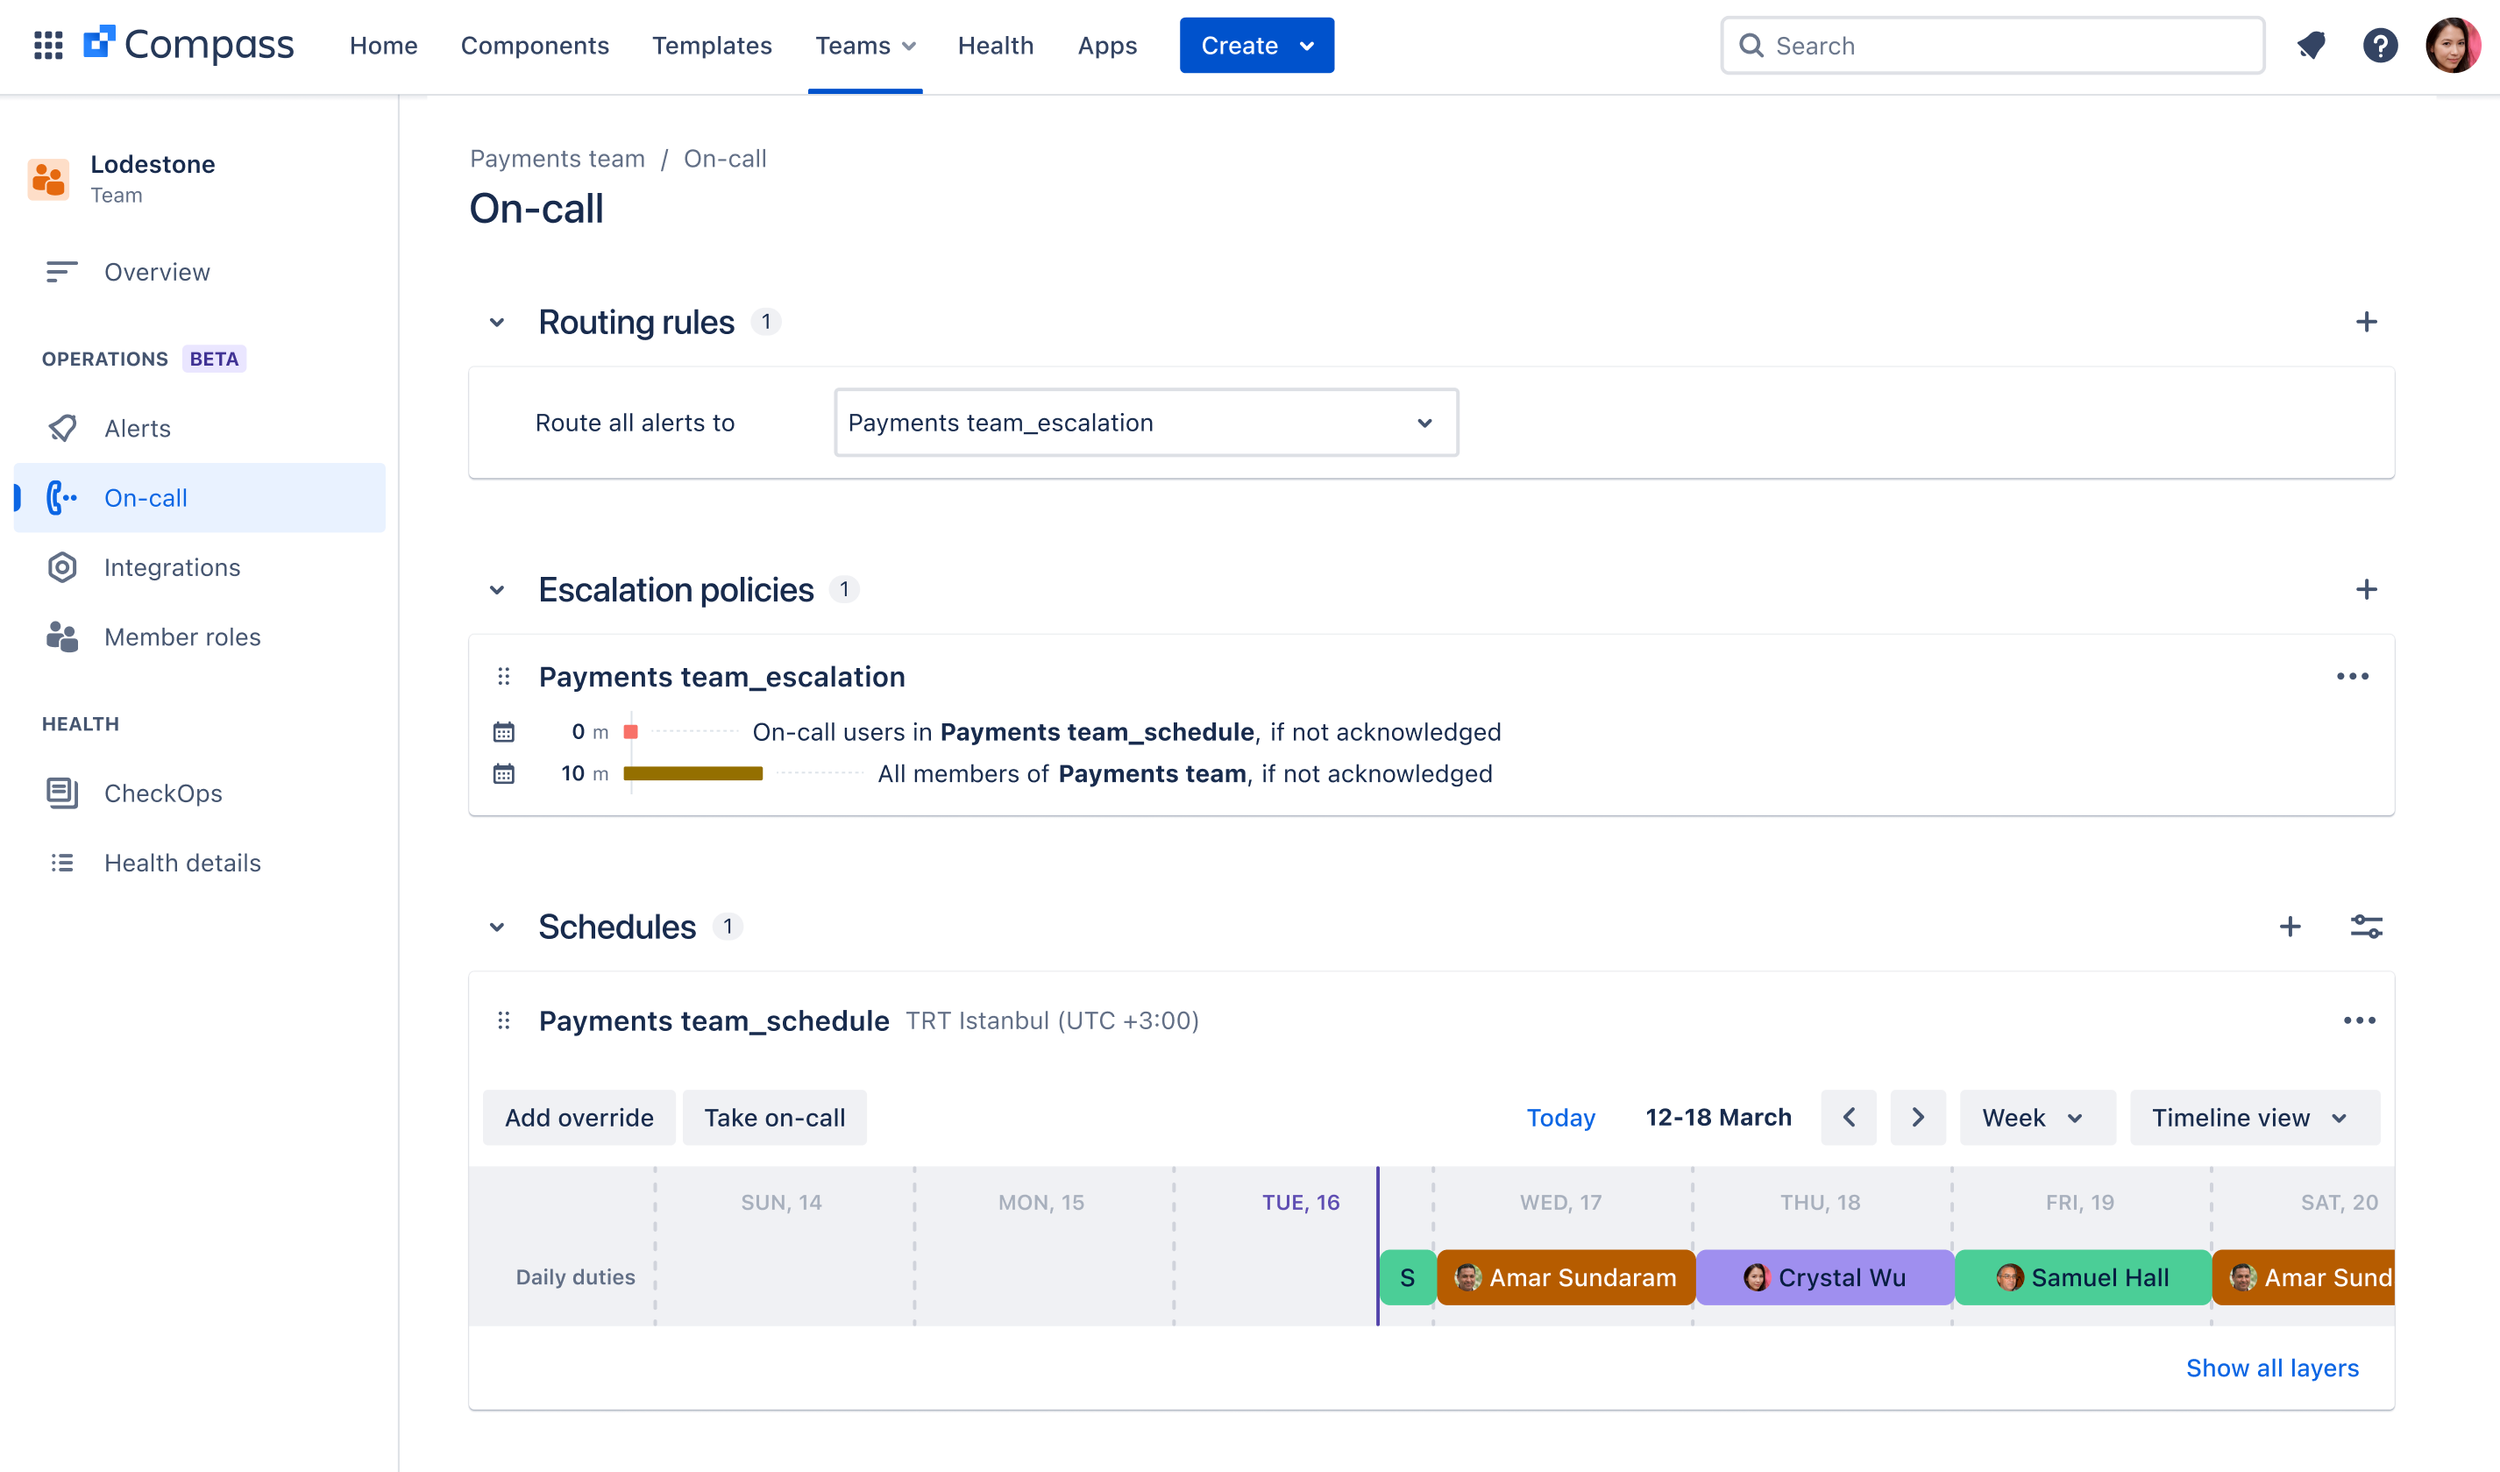
Task: Open the Help question mark icon
Action: click(2381, 45)
